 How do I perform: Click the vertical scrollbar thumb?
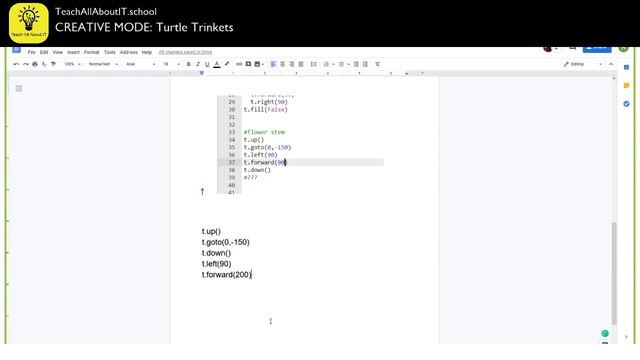point(614,273)
